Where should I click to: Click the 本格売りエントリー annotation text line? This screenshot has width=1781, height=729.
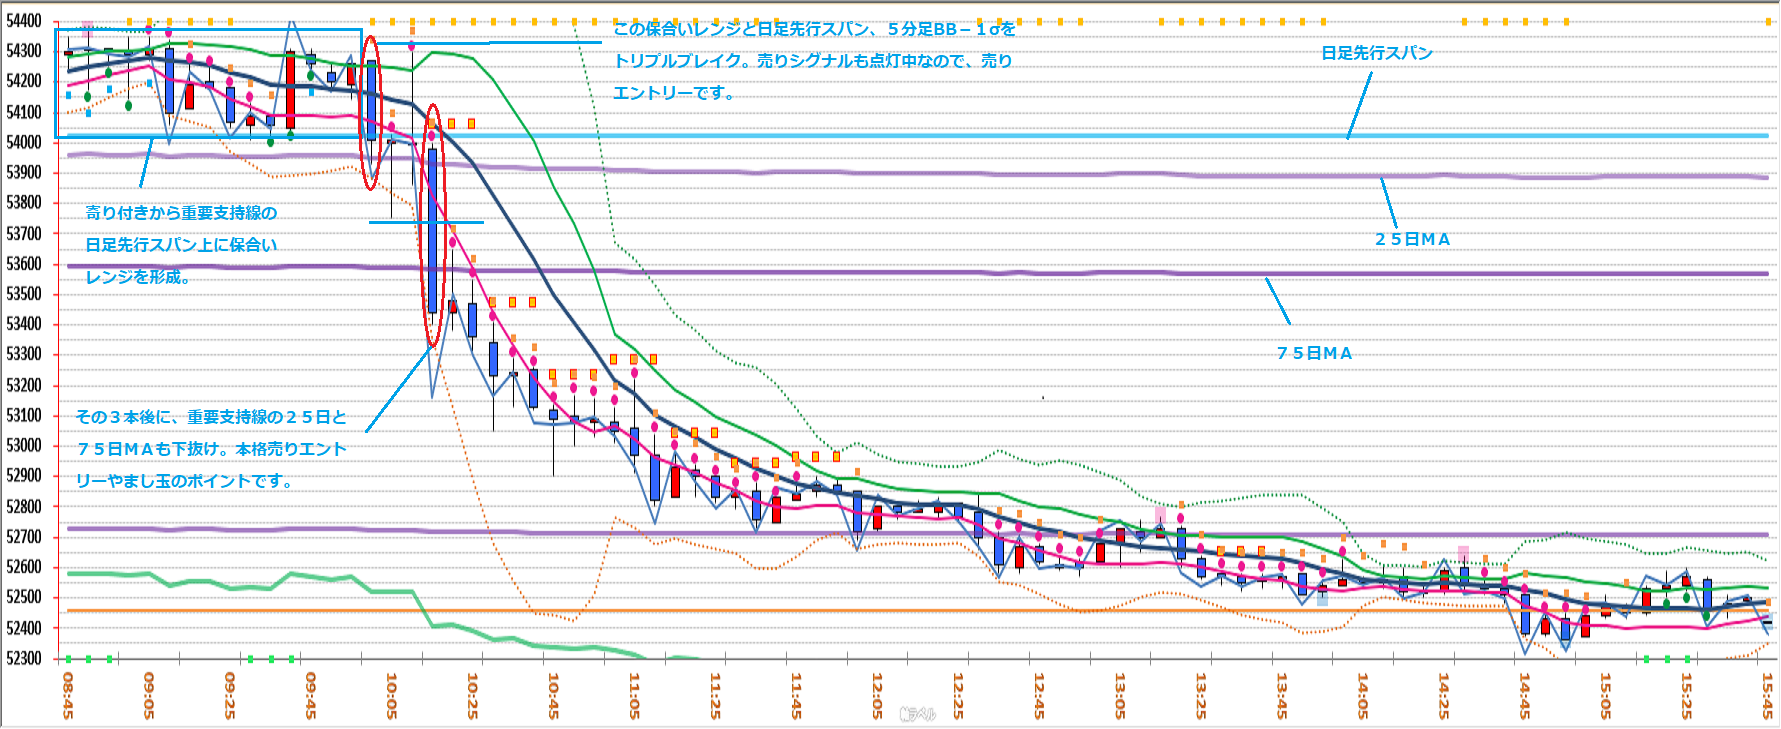pyautogui.click(x=211, y=449)
